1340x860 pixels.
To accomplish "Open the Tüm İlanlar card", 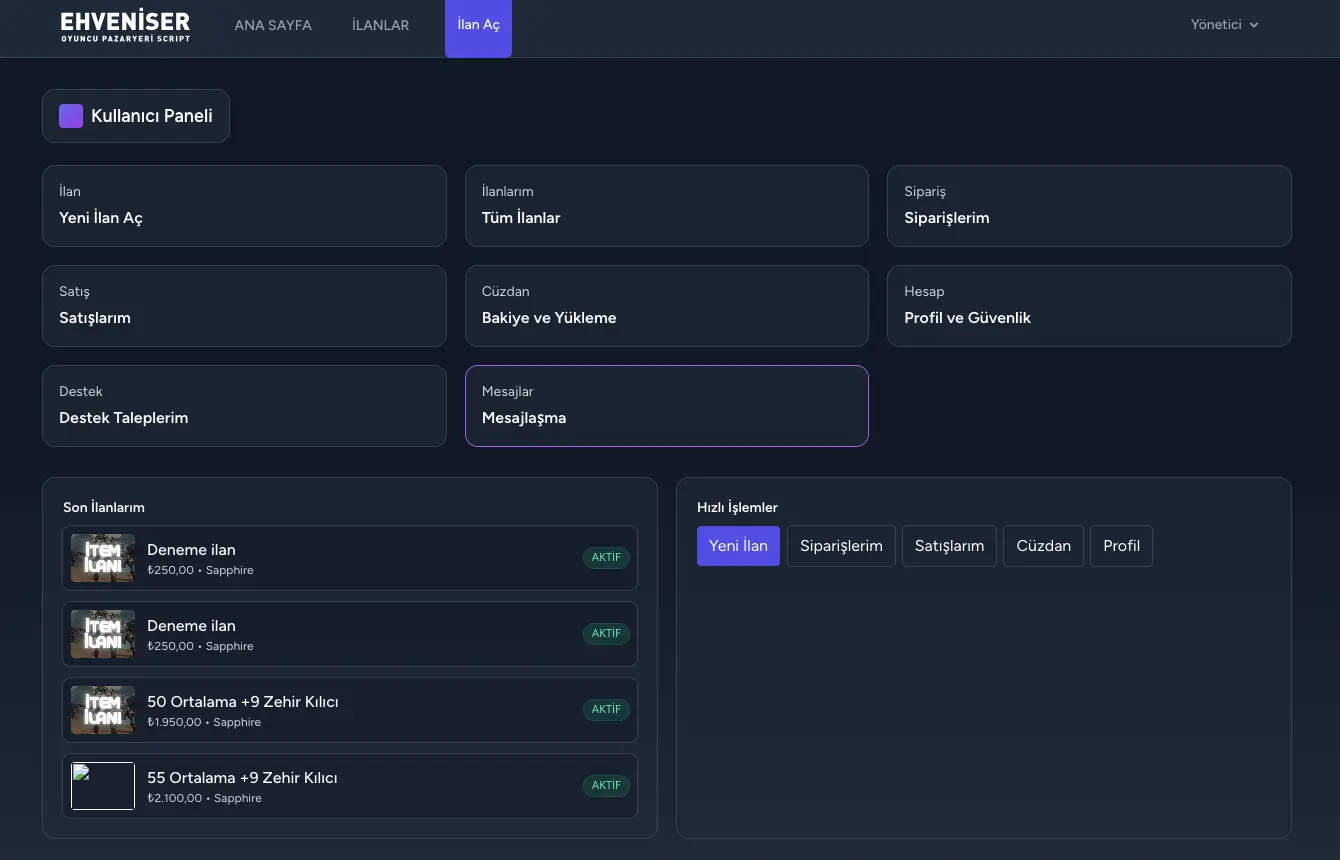I will [x=666, y=206].
